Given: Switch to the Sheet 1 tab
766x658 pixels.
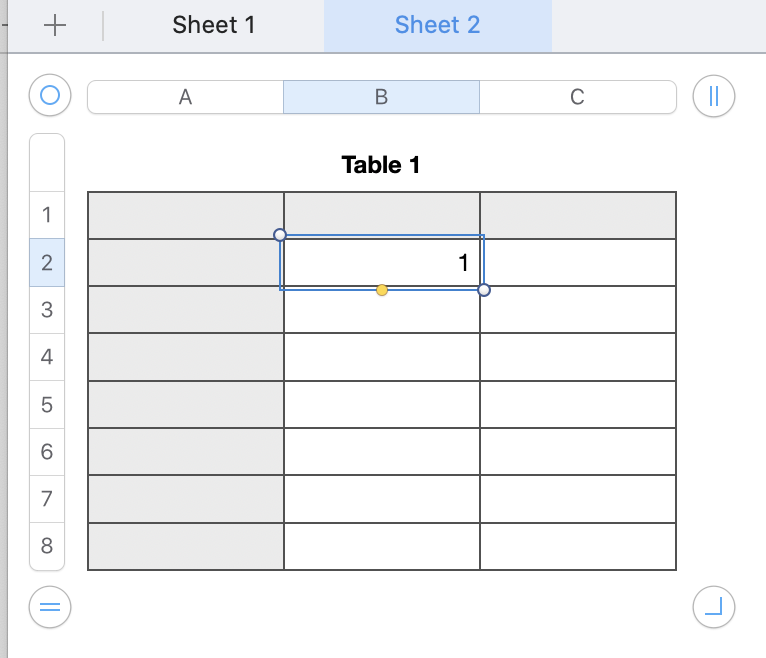Looking at the screenshot, I should (214, 26).
